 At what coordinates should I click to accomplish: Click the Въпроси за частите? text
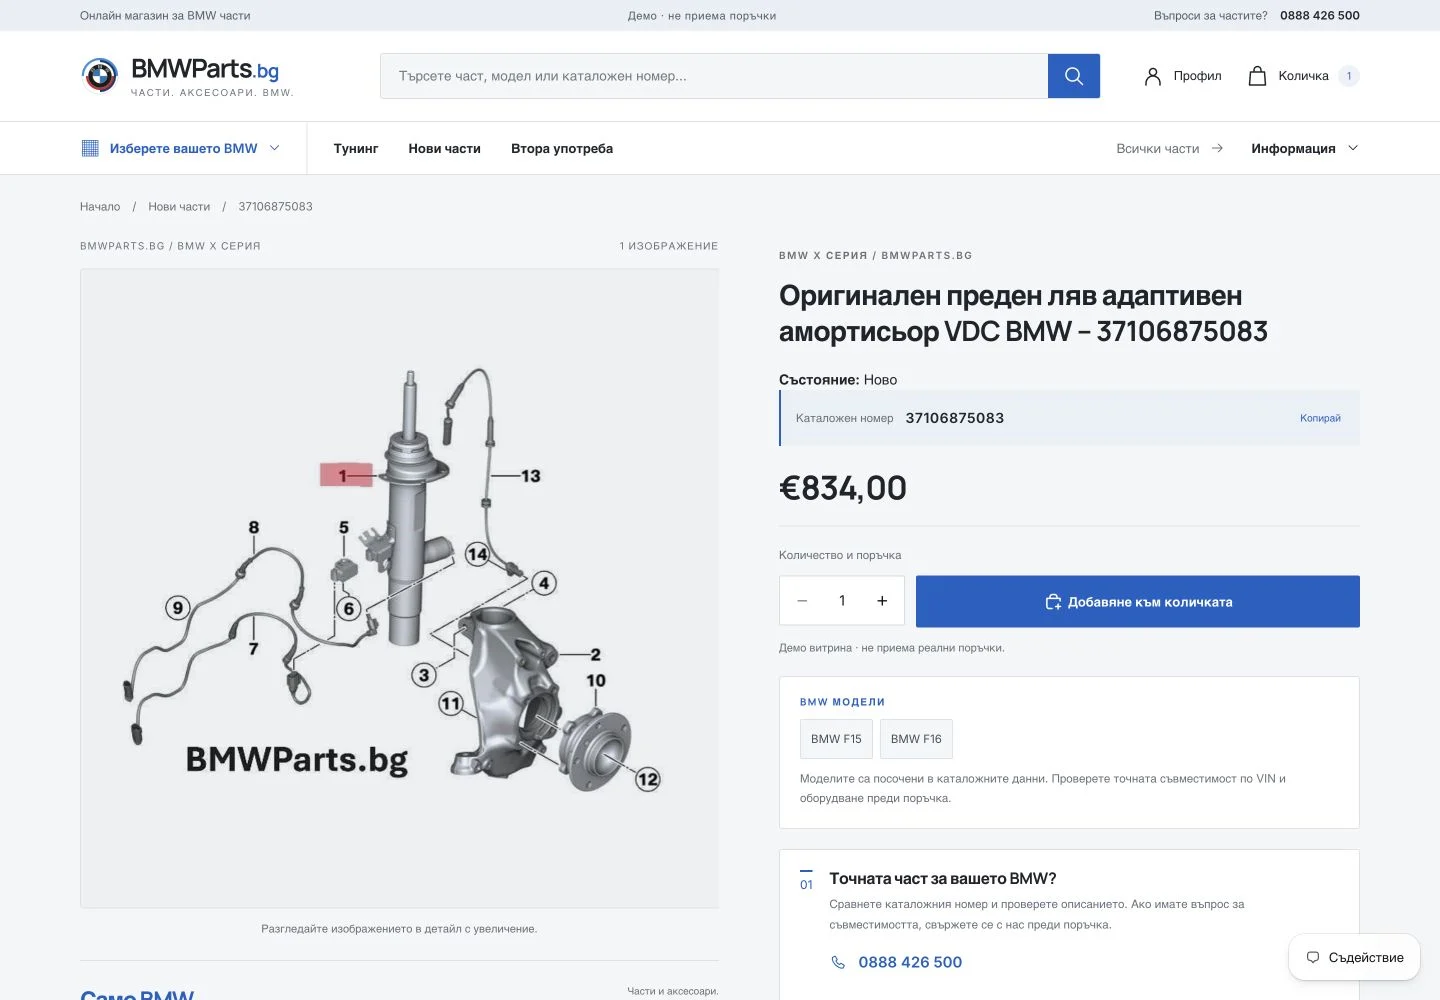click(x=1211, y=15)
